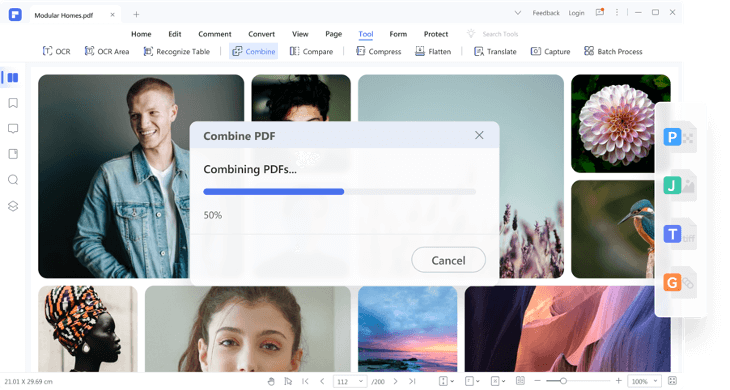The height and width of the screenshot is (390, 730).
Task: Open the bookmarks panel in sidebar
Action: (13, 103)
